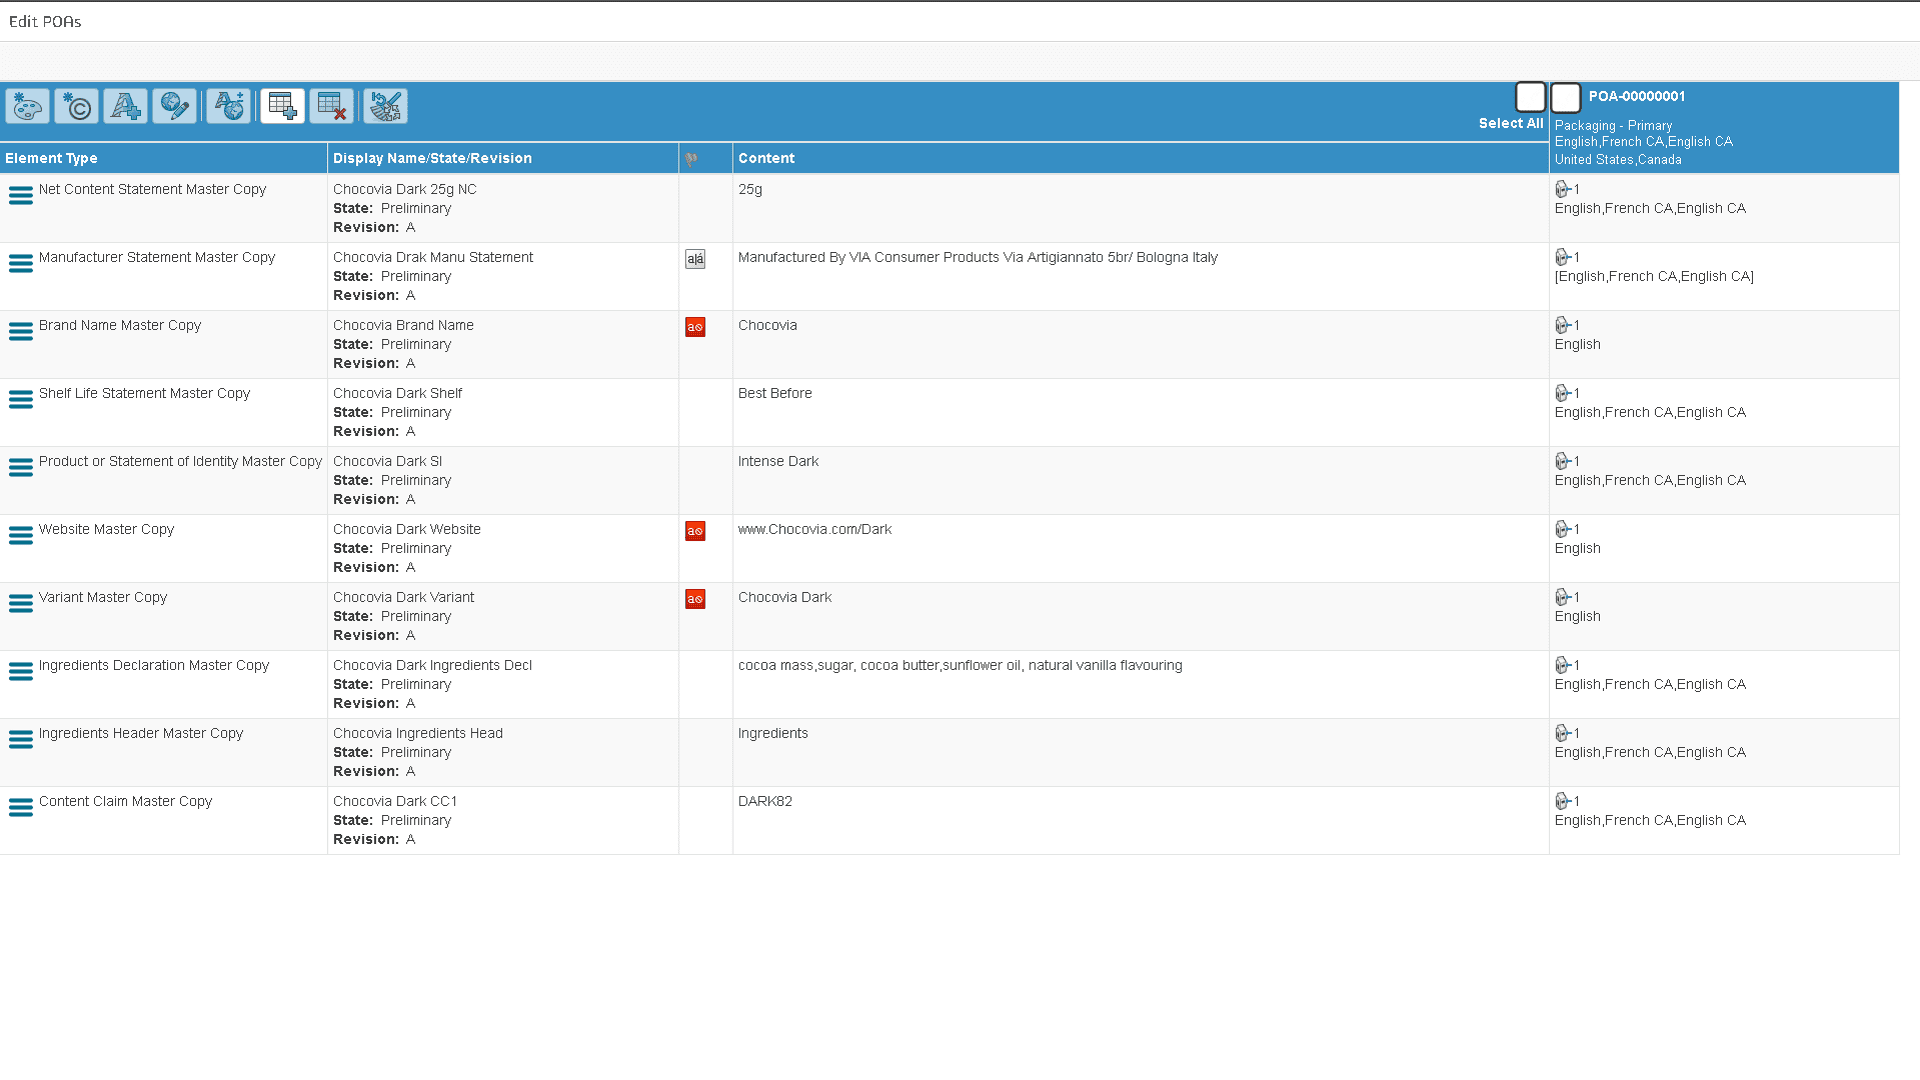
Task: Click the 'Chocovia Drak Manu Statement' display name
Action: [x=433, y=257]
